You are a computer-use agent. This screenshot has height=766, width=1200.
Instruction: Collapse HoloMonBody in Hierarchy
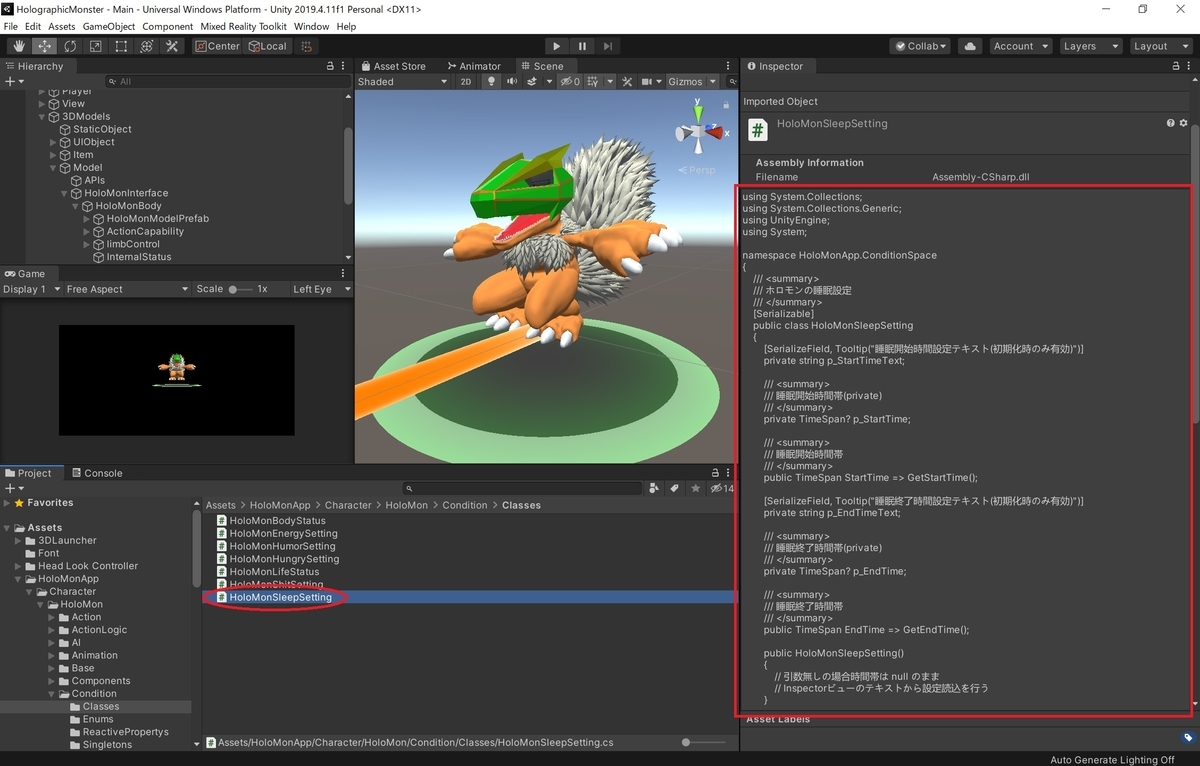[x=76, y=206]
